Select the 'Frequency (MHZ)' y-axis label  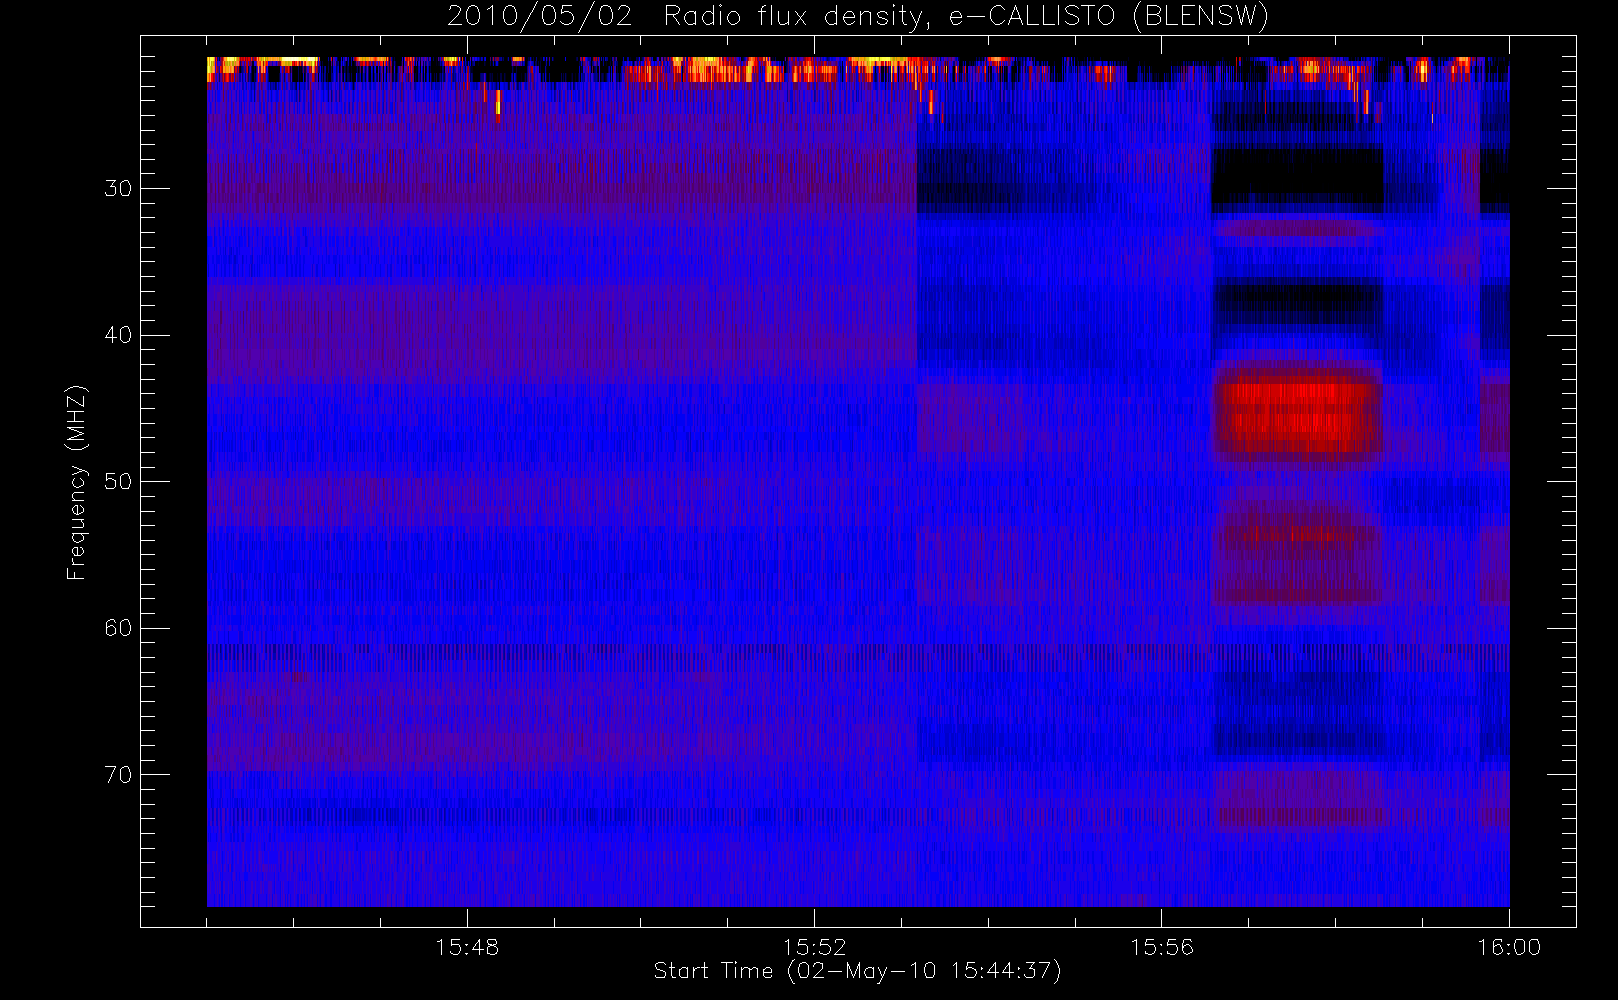[77, 482]
